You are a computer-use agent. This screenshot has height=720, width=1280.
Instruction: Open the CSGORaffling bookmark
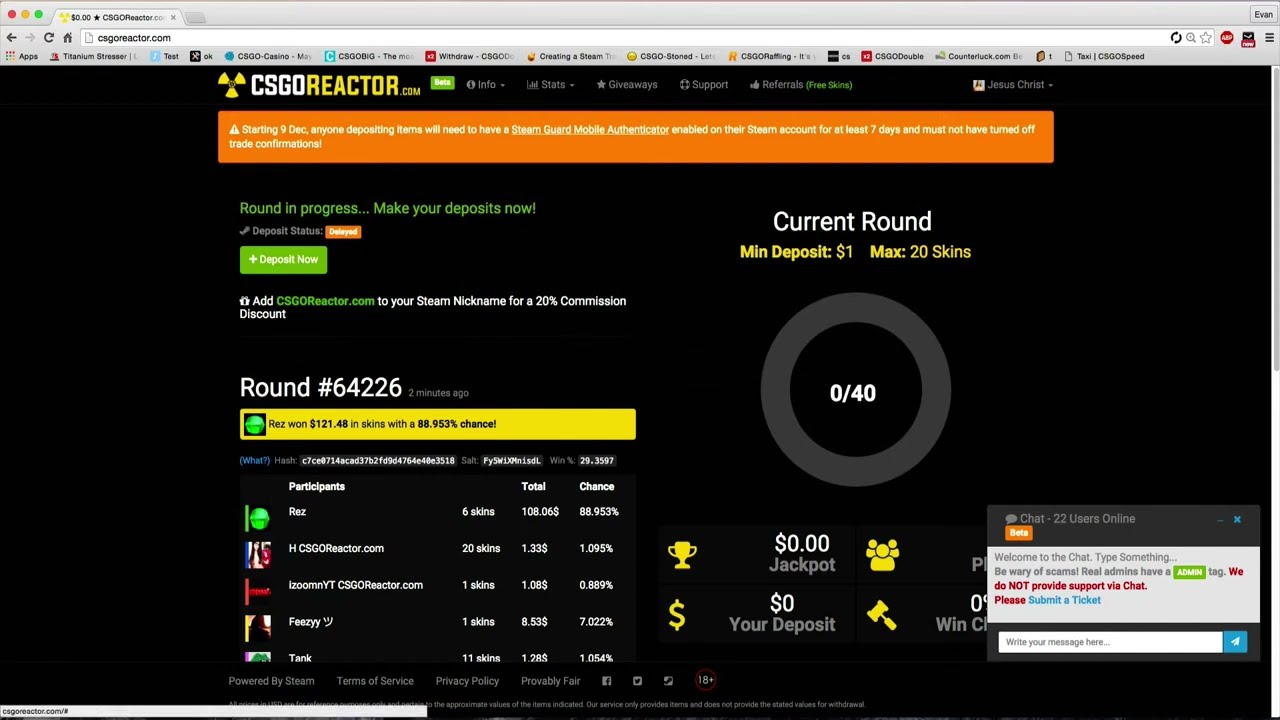pyautogui.click(x=771, y=56)
